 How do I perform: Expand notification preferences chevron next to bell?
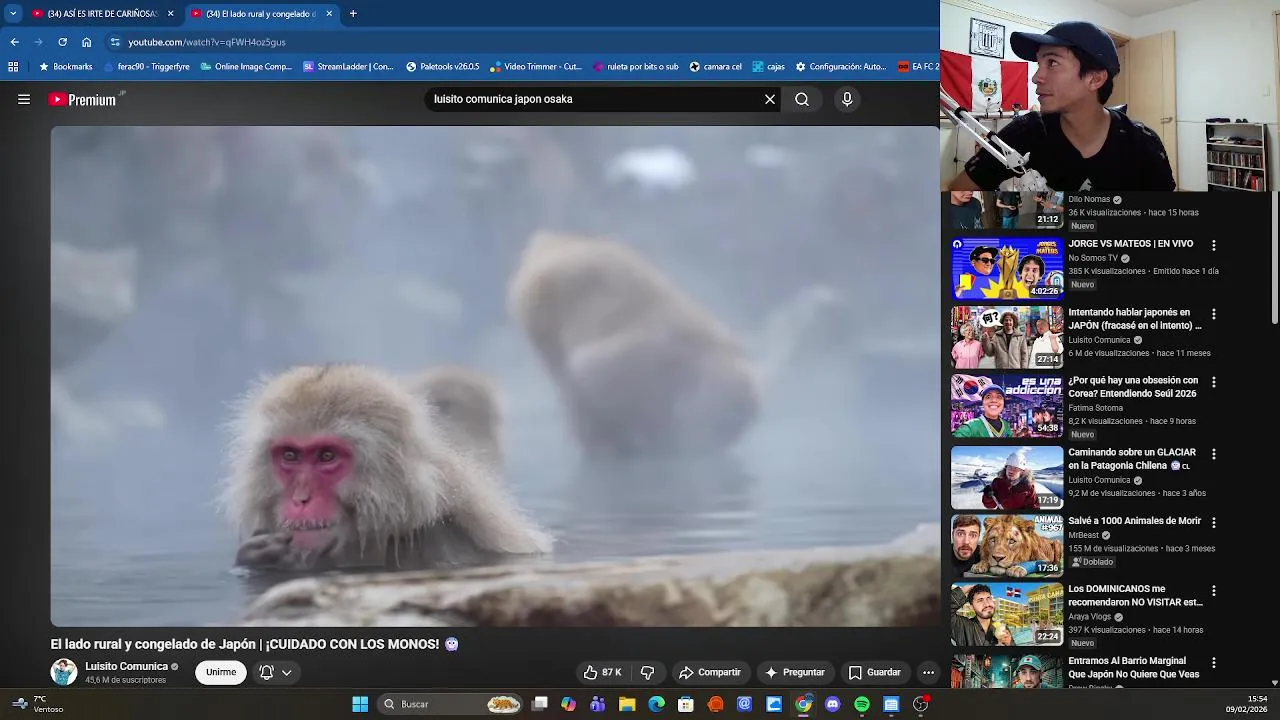[x=286, y=672]
